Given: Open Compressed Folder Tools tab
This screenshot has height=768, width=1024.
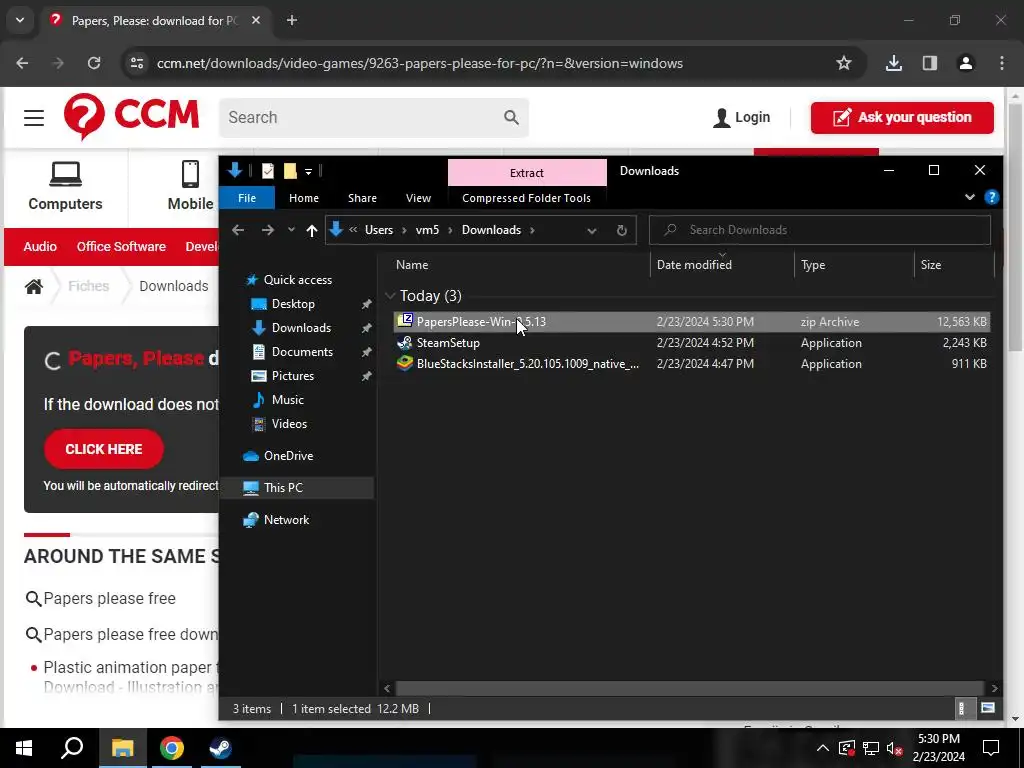Looking at the screenshot, I should pyautogui.click(x=526, y=198).
